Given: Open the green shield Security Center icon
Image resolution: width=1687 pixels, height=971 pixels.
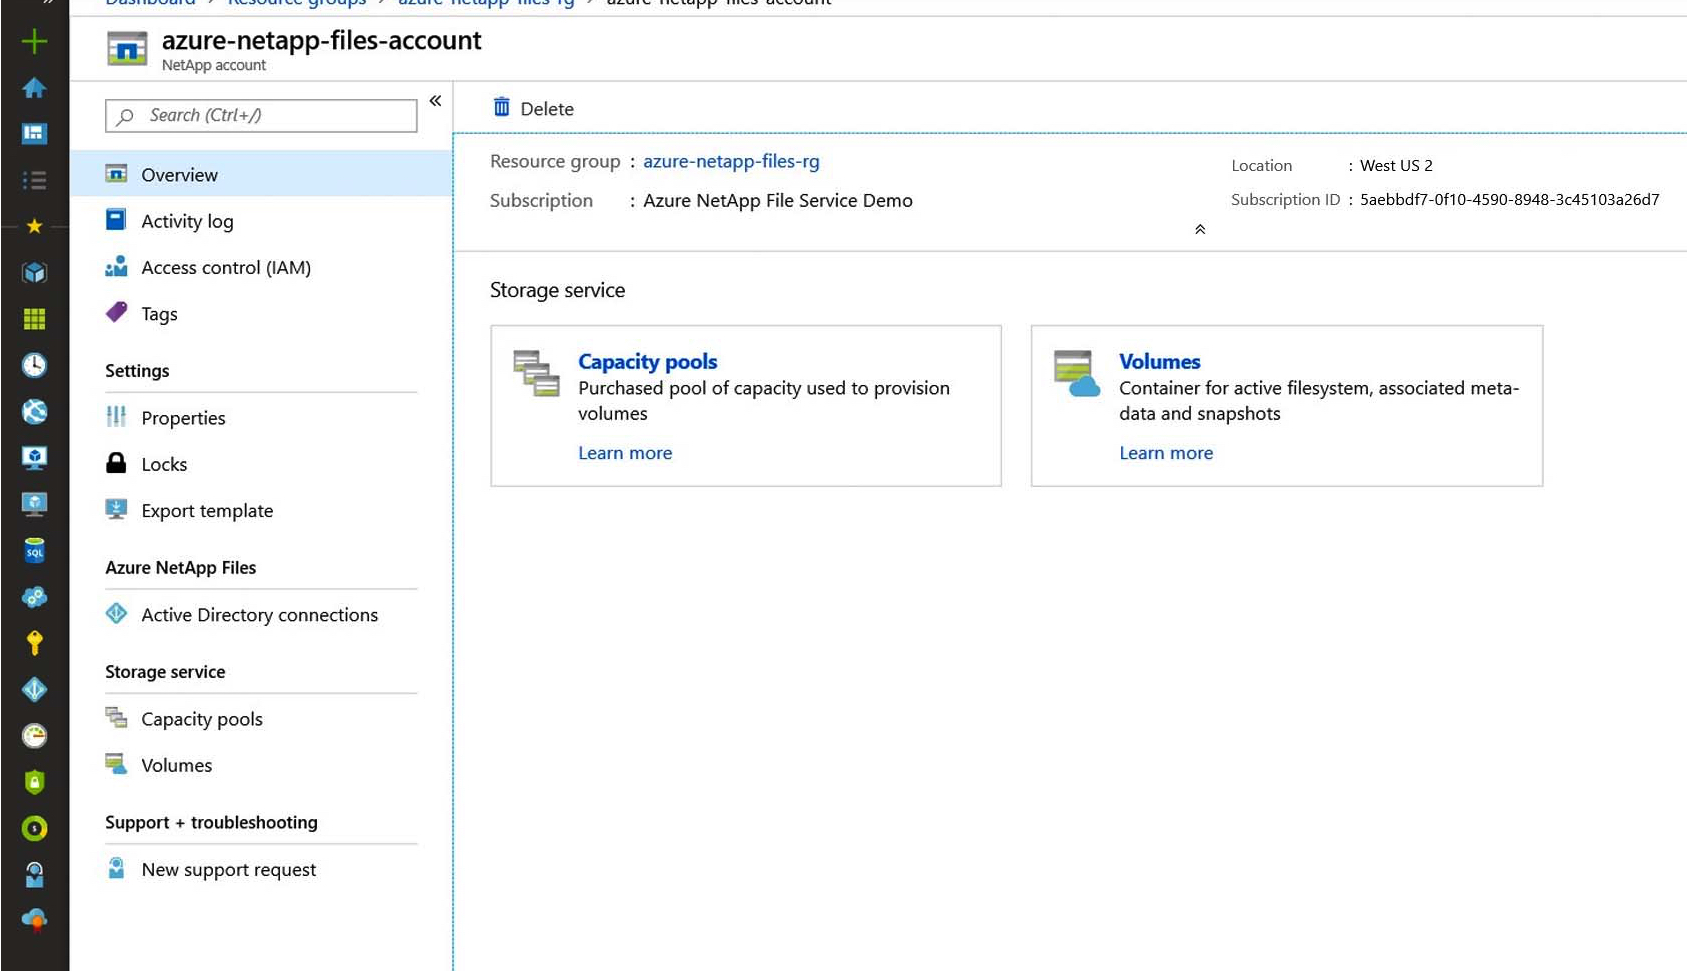Looking at the screenshot, I should coord(34,782).
